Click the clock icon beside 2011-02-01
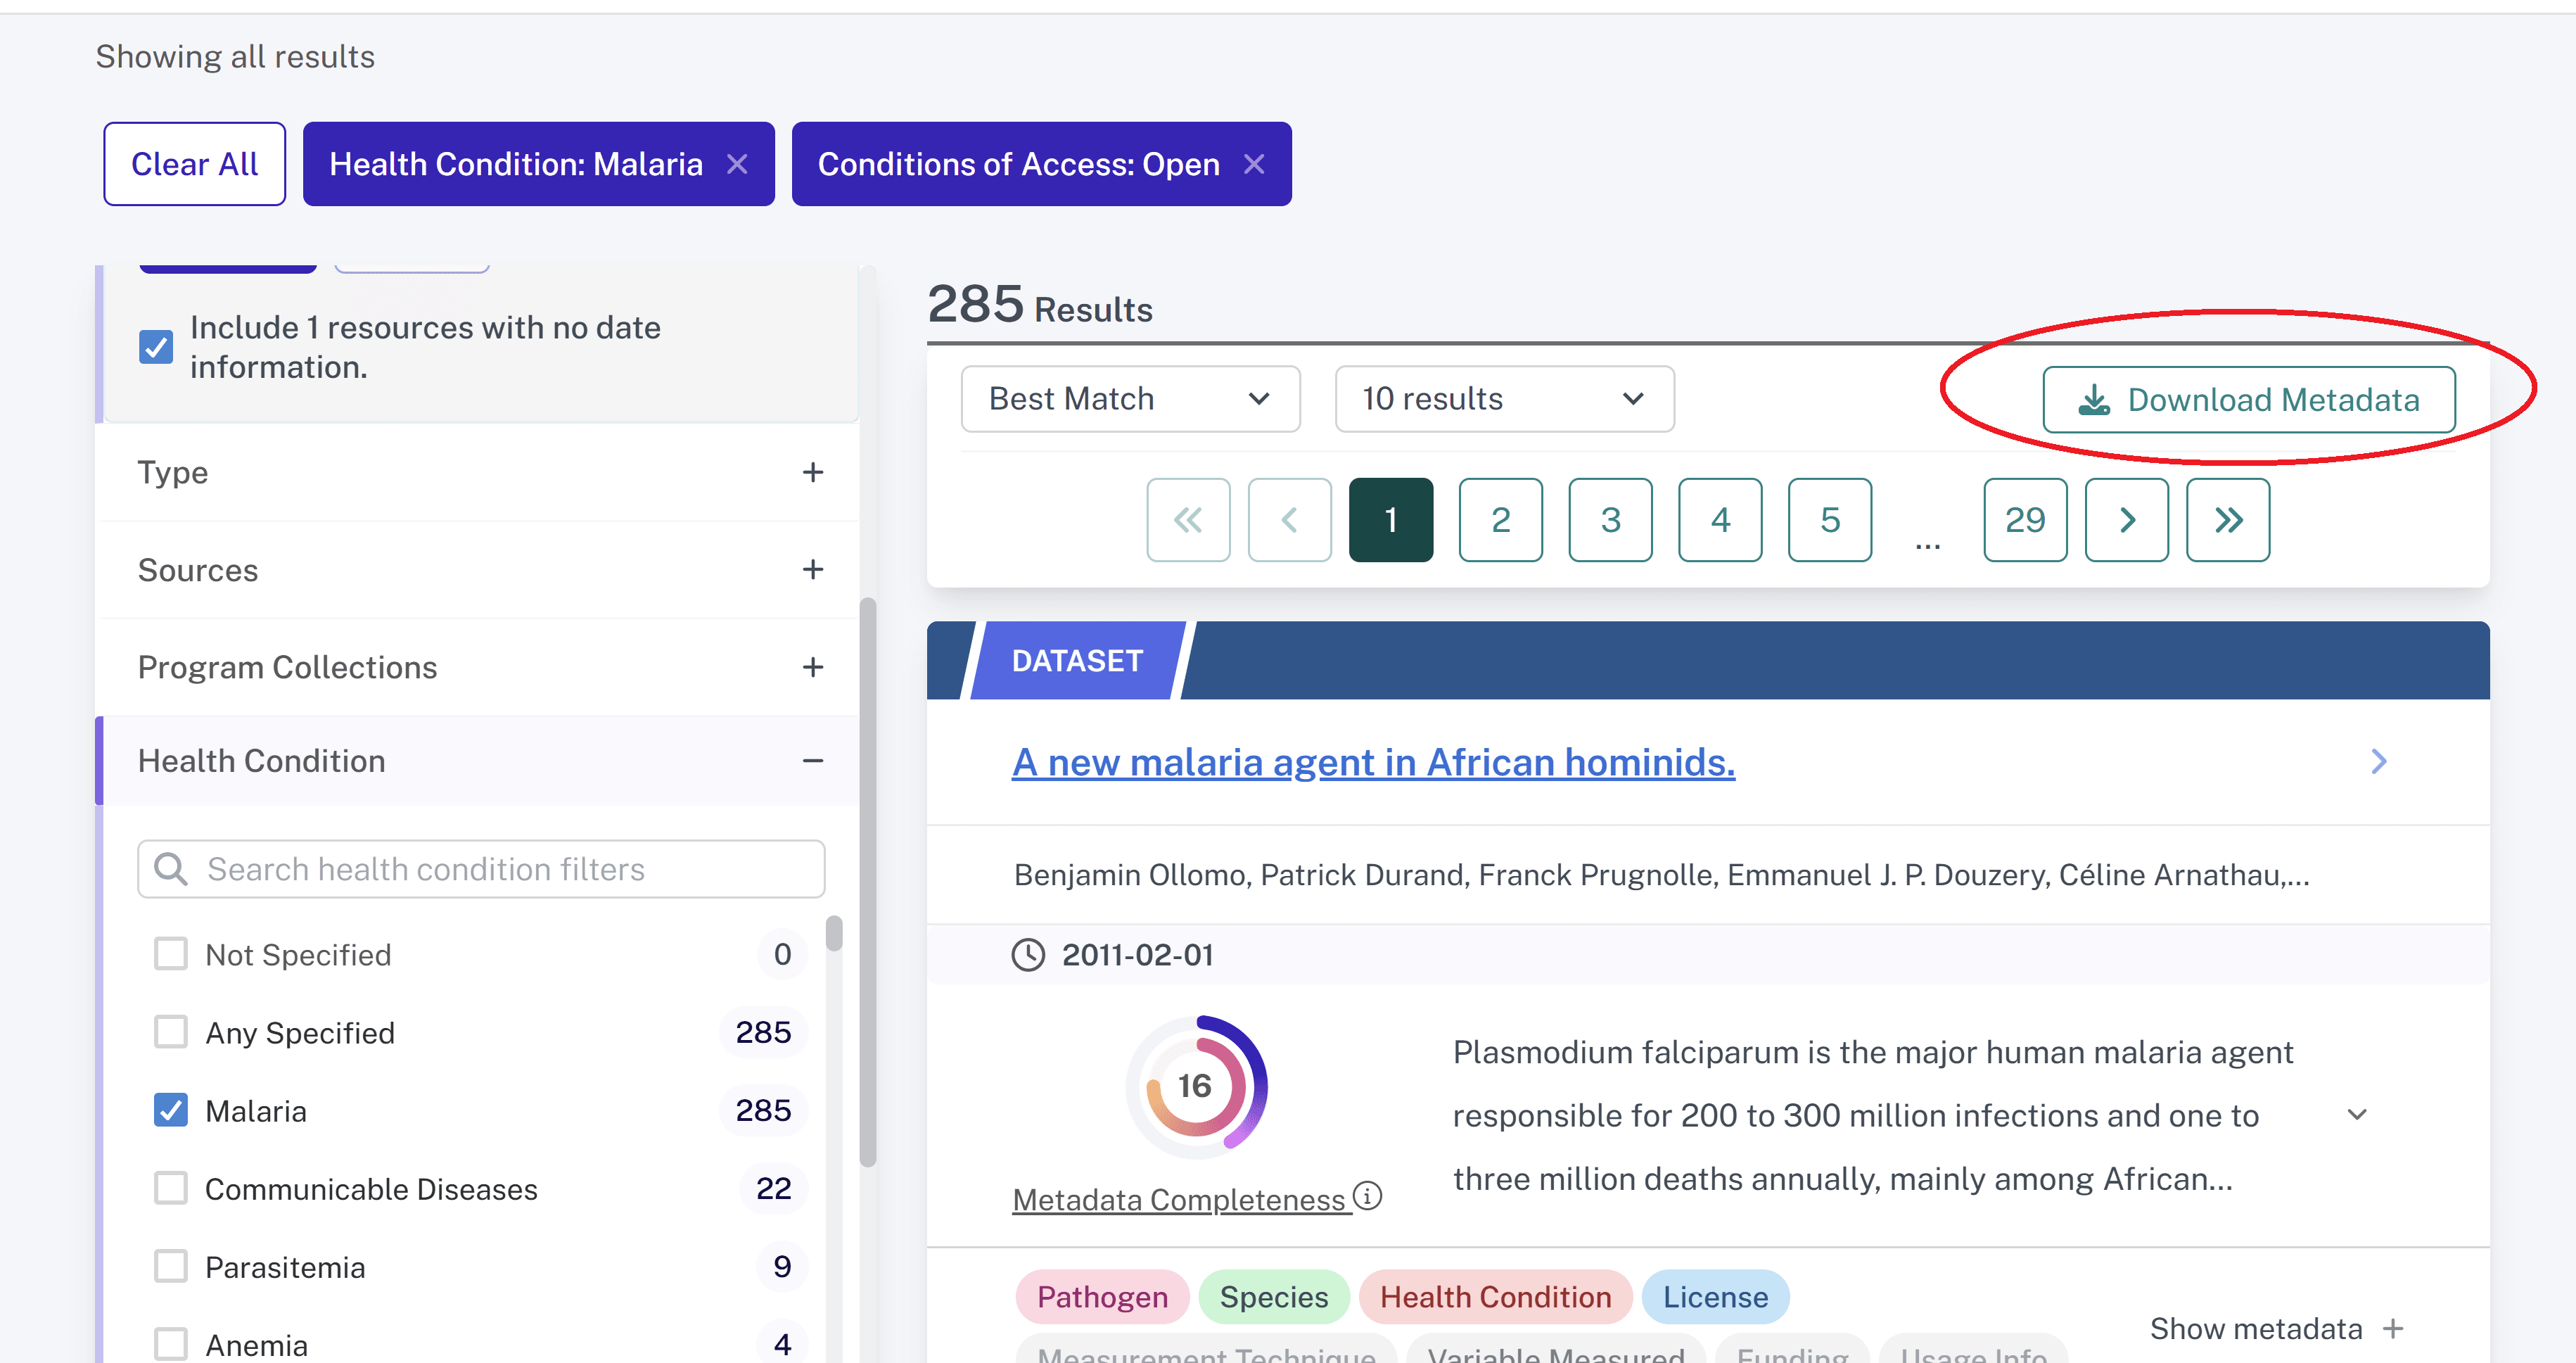2576x1363 pixels. (1028, 955)
